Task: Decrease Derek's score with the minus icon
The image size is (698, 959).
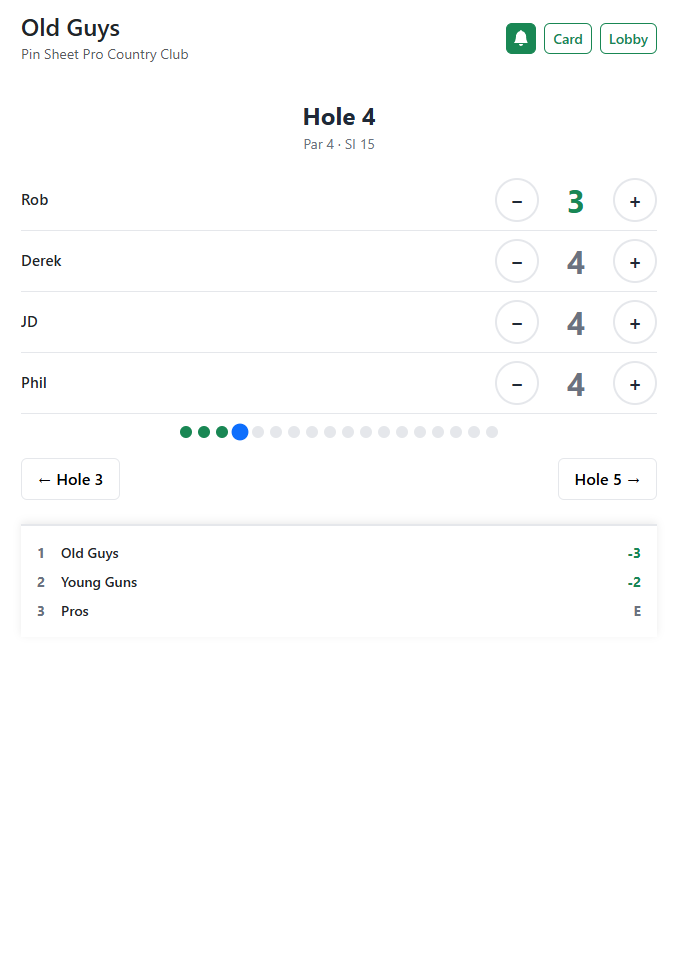Action: coord(517,261)
